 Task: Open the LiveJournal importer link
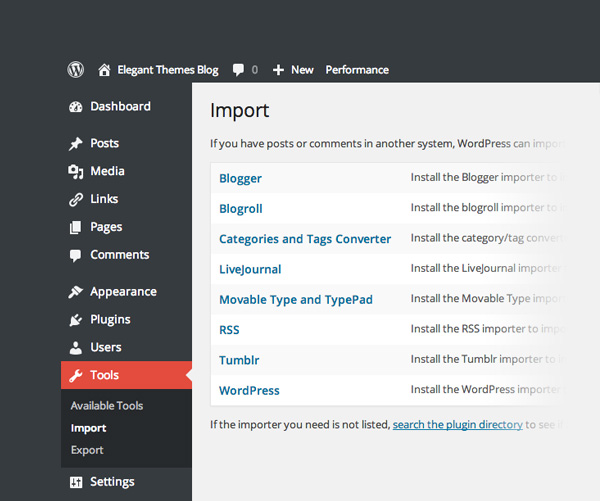(x=250, y=269)
